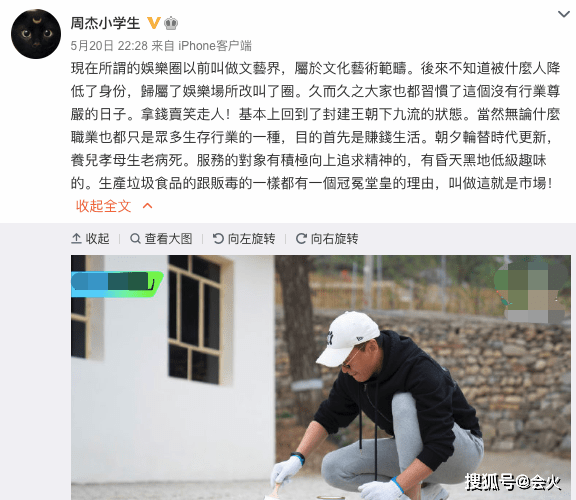Click the crown membership icon
576x500 pixels.
click(x=171, y=23)
